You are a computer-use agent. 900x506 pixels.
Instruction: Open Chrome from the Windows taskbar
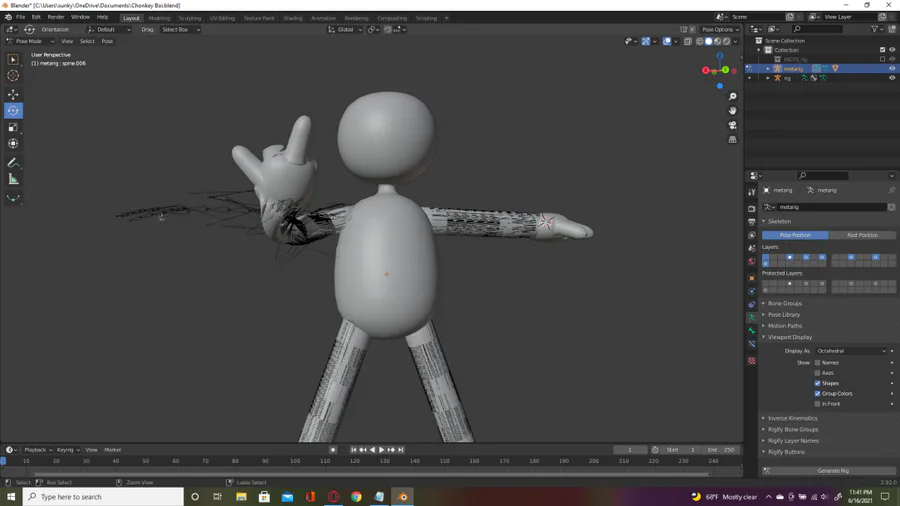356,496
